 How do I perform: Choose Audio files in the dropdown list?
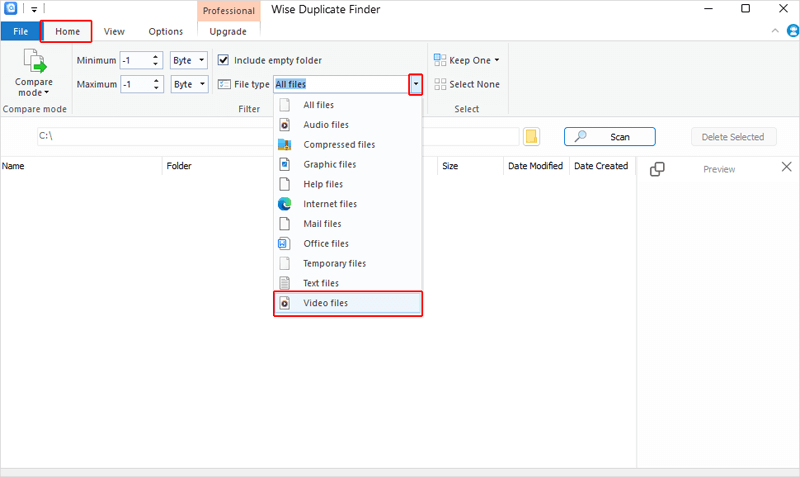point(348,124)
